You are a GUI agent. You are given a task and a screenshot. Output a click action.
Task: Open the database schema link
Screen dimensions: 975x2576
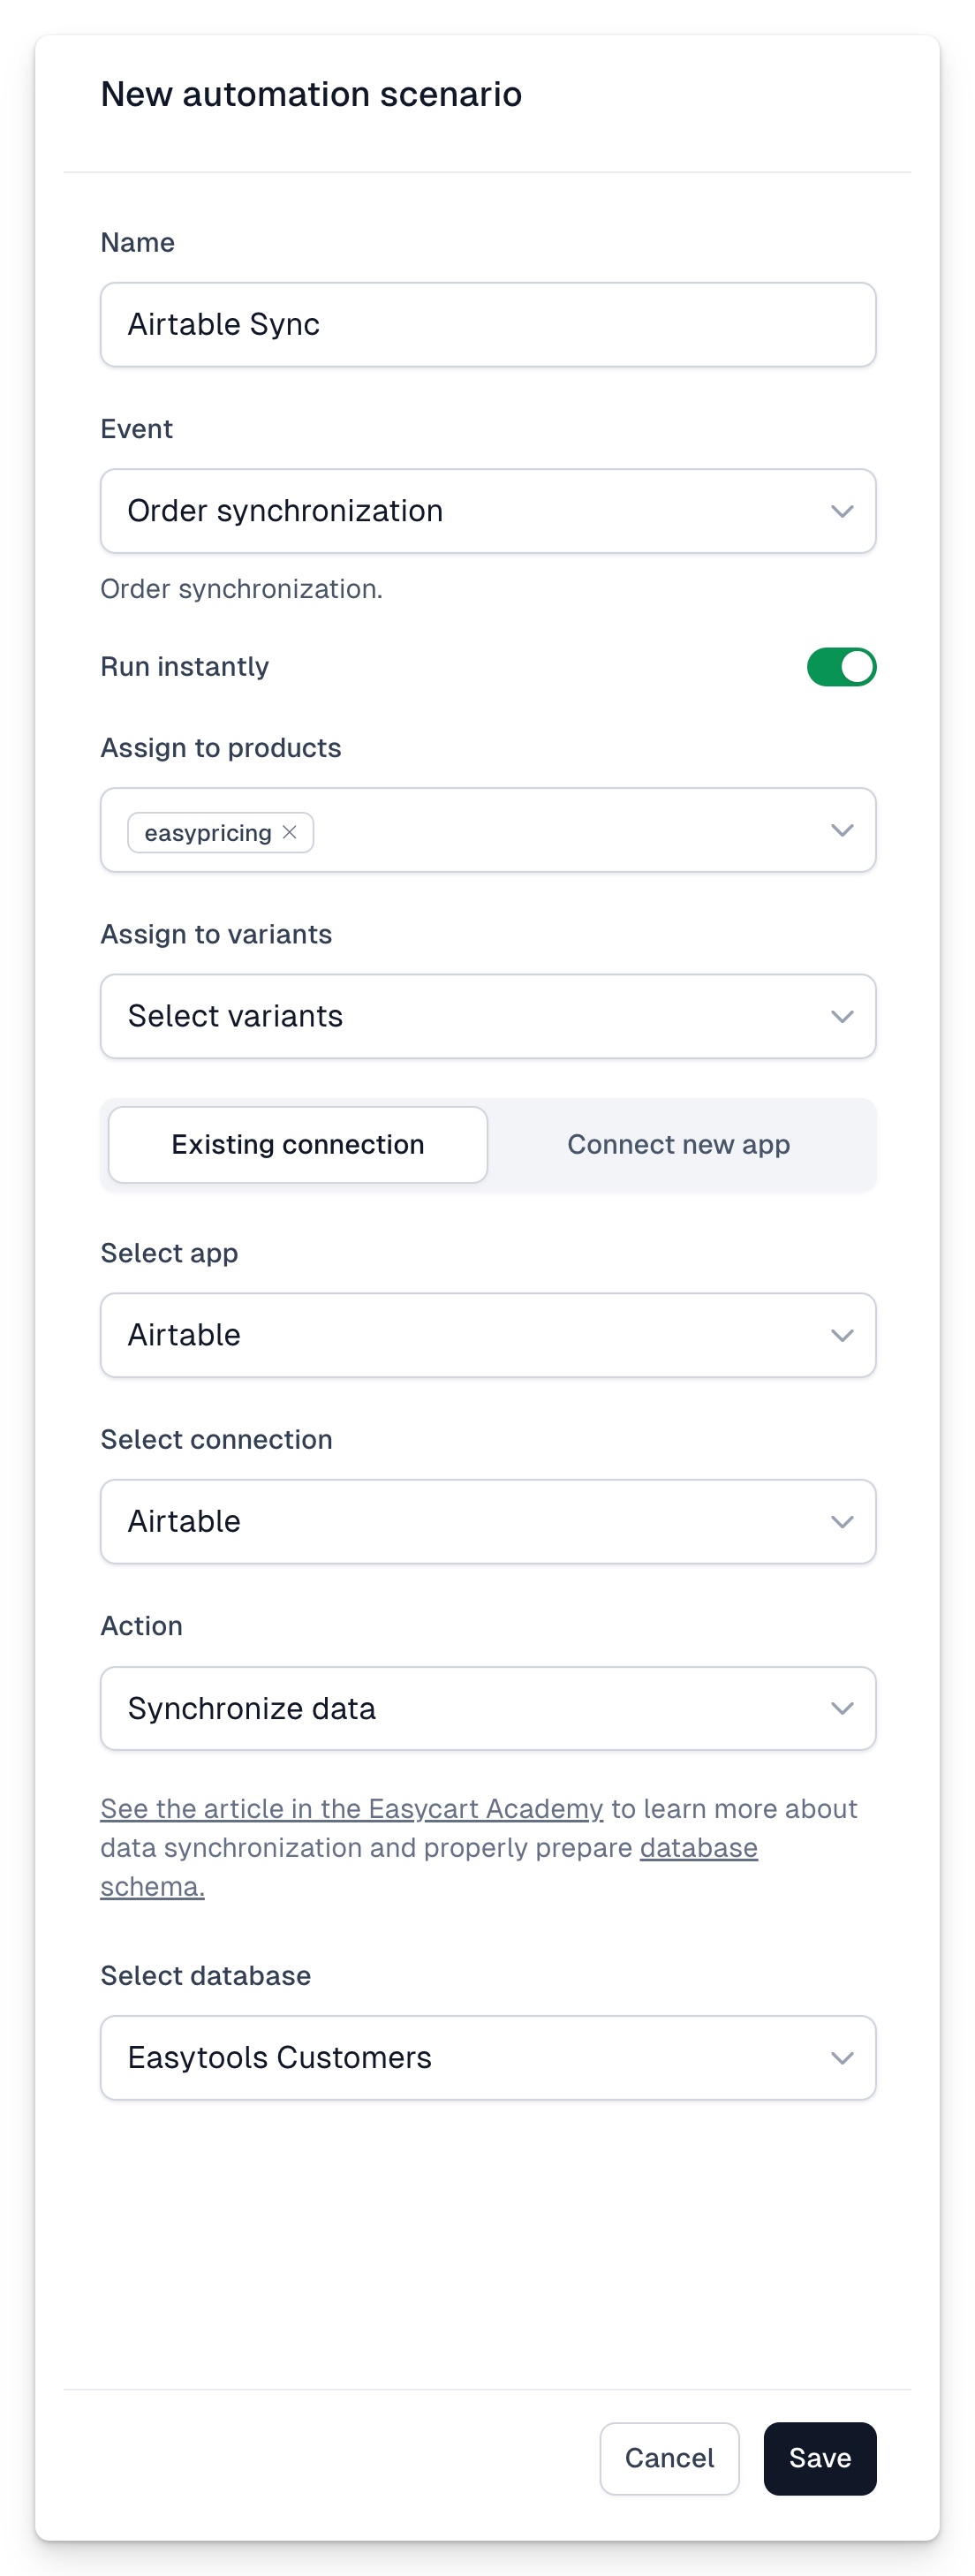429,1867
